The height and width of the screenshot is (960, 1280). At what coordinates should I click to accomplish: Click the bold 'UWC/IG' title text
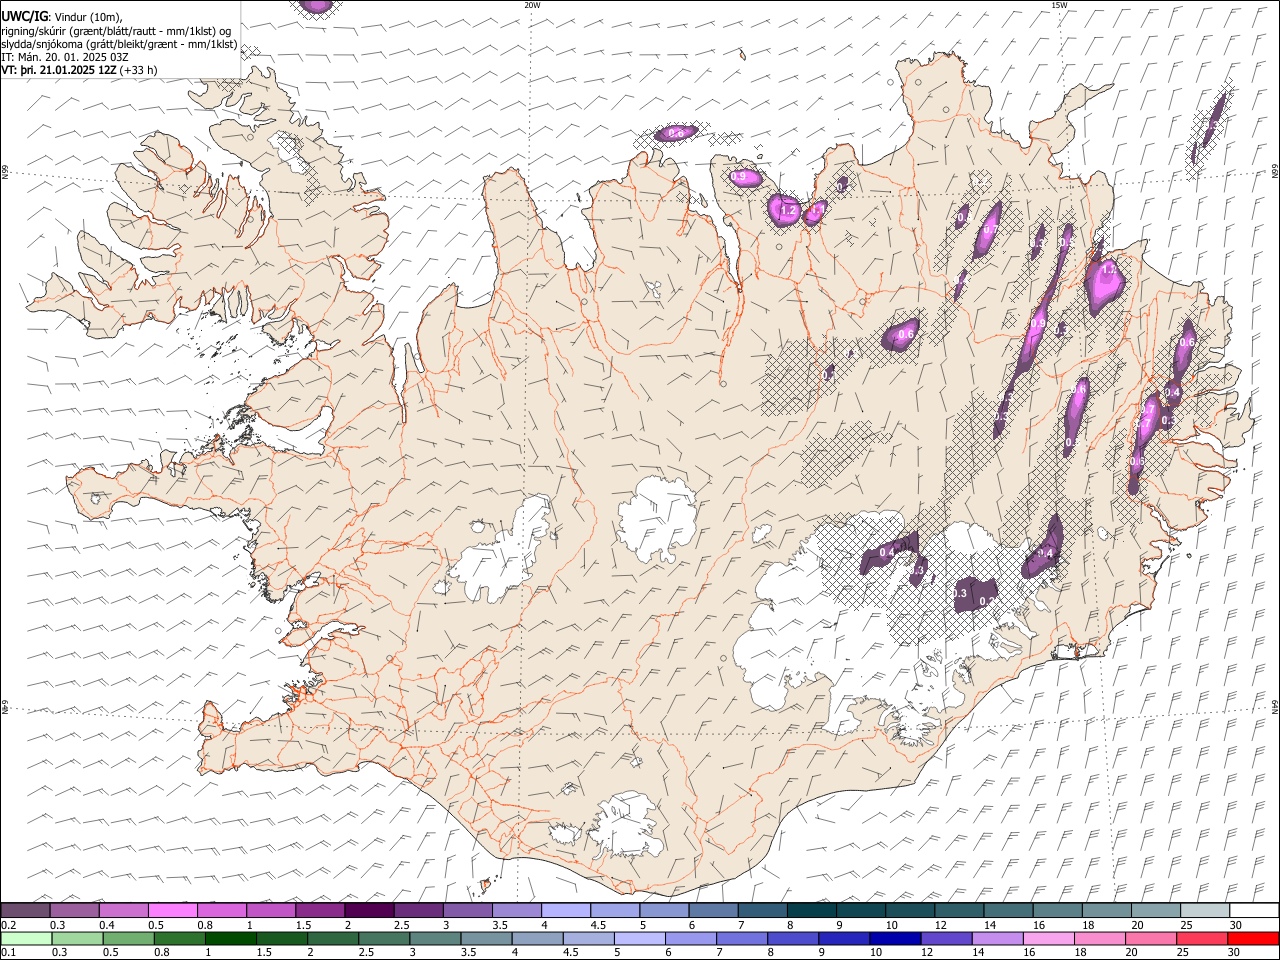24,16
